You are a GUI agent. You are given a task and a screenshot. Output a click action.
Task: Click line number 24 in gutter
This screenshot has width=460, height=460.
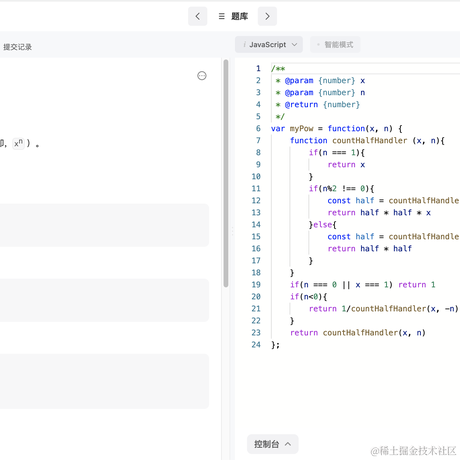(x=256, y=345)
